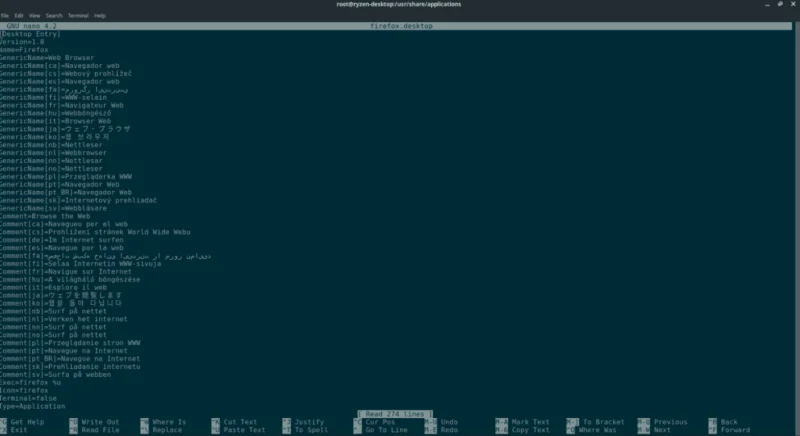800x436 pixels.
Task: Click the Exit shortcut label
Action: (x=19, y=430)
